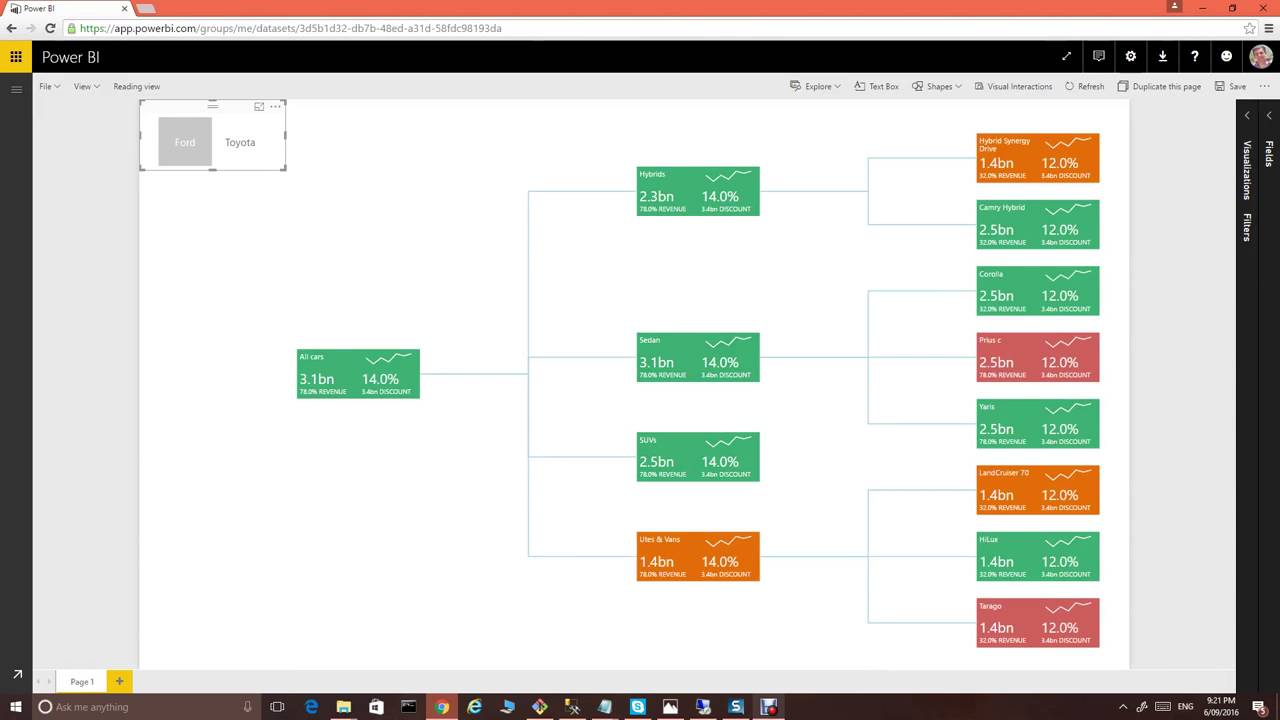Click the Camry Hybrid card

[x=1038, y=224]
